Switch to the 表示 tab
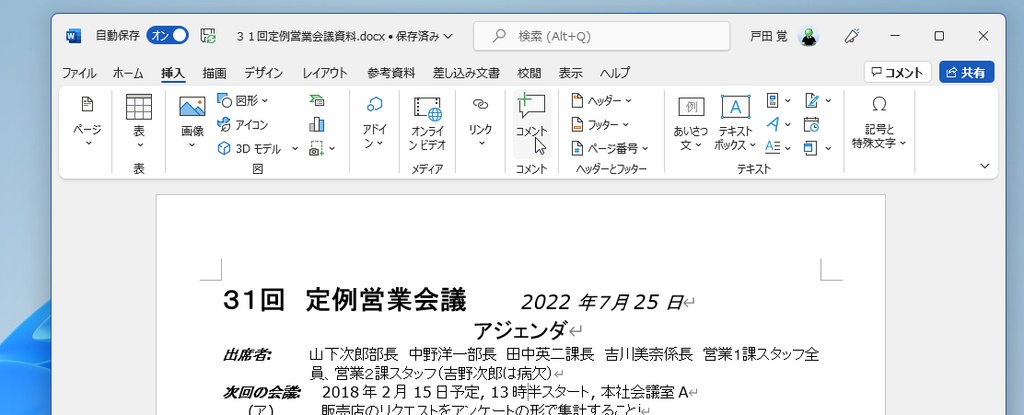Viewport: 1024px width, 415px height. pos(571,73)
